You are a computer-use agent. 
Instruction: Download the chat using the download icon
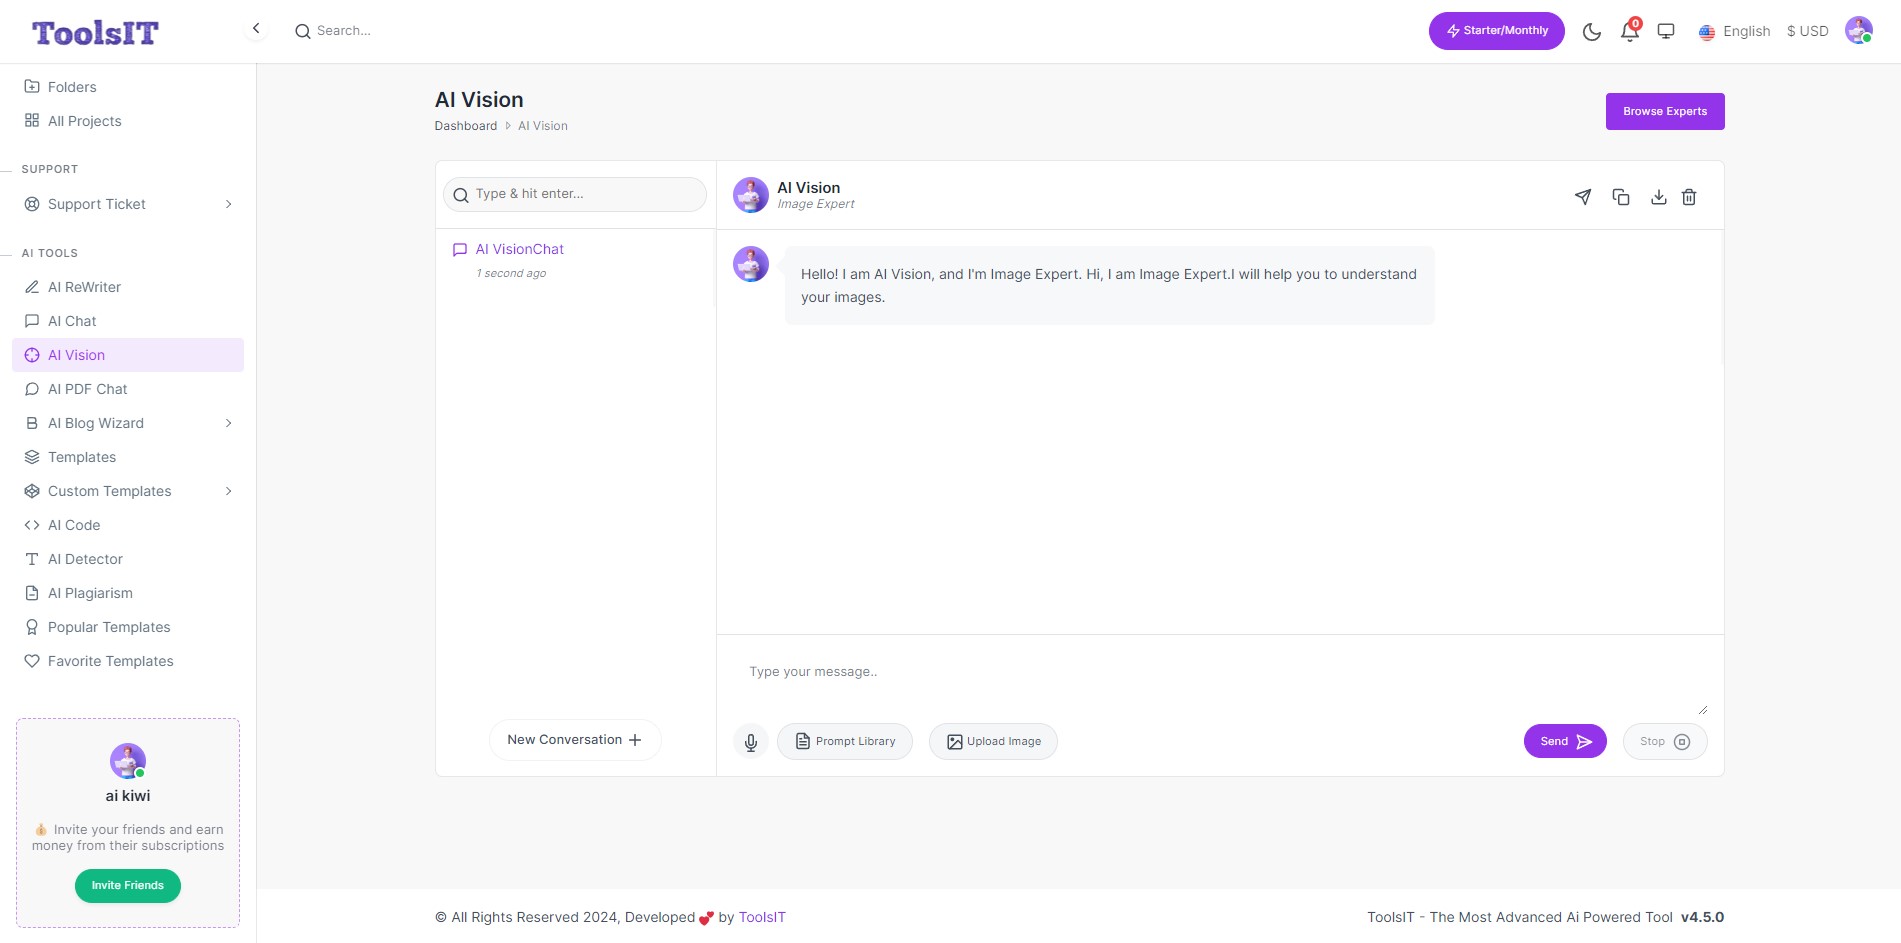tap(1659, 197)
